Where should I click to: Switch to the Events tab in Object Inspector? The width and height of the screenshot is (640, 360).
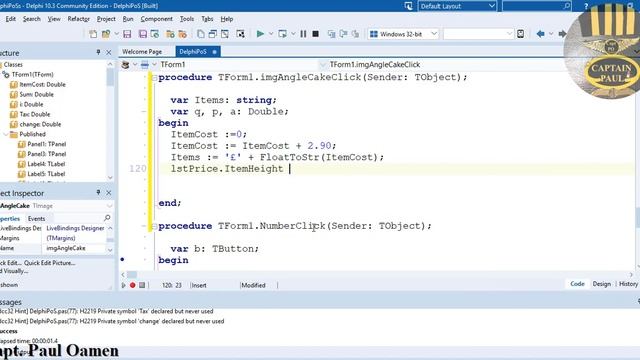[36, 218]
